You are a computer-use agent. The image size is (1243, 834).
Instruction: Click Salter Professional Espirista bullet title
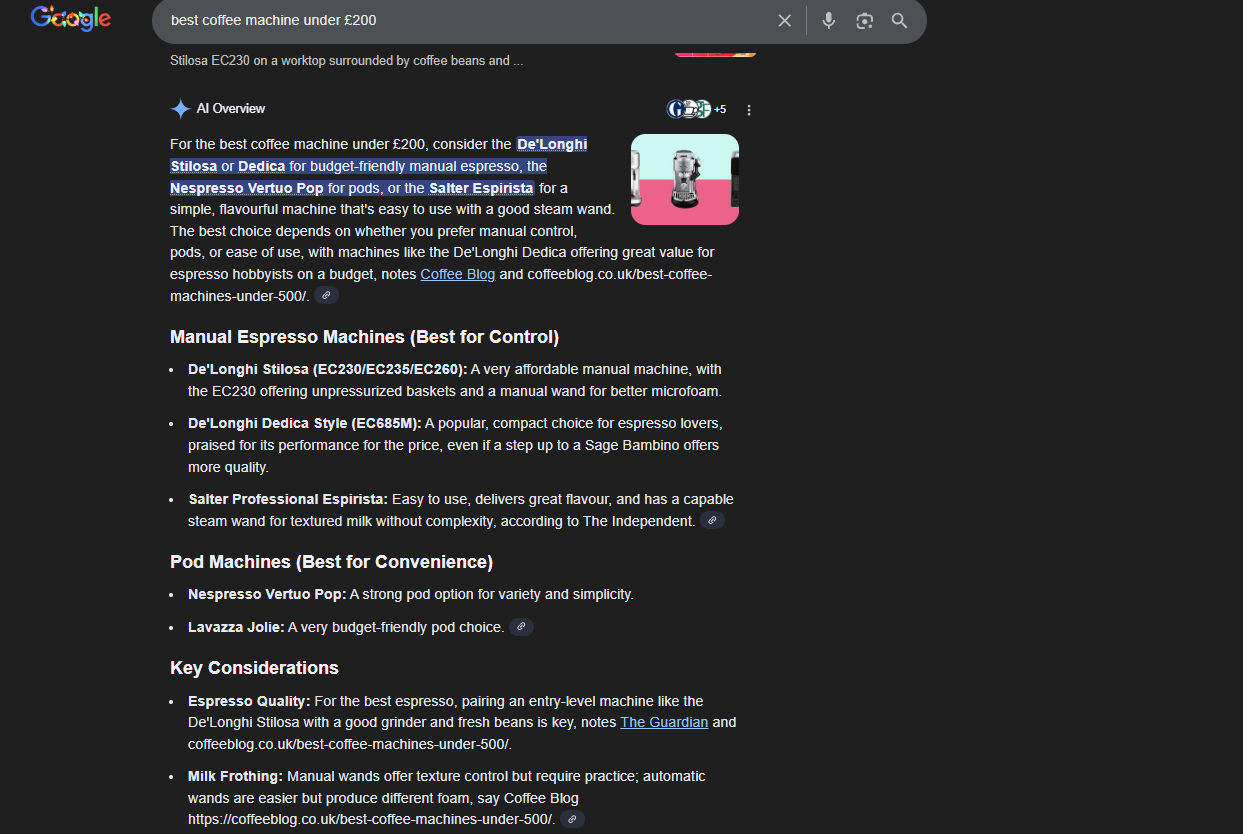pyautogui.click(x=288, y=499)
